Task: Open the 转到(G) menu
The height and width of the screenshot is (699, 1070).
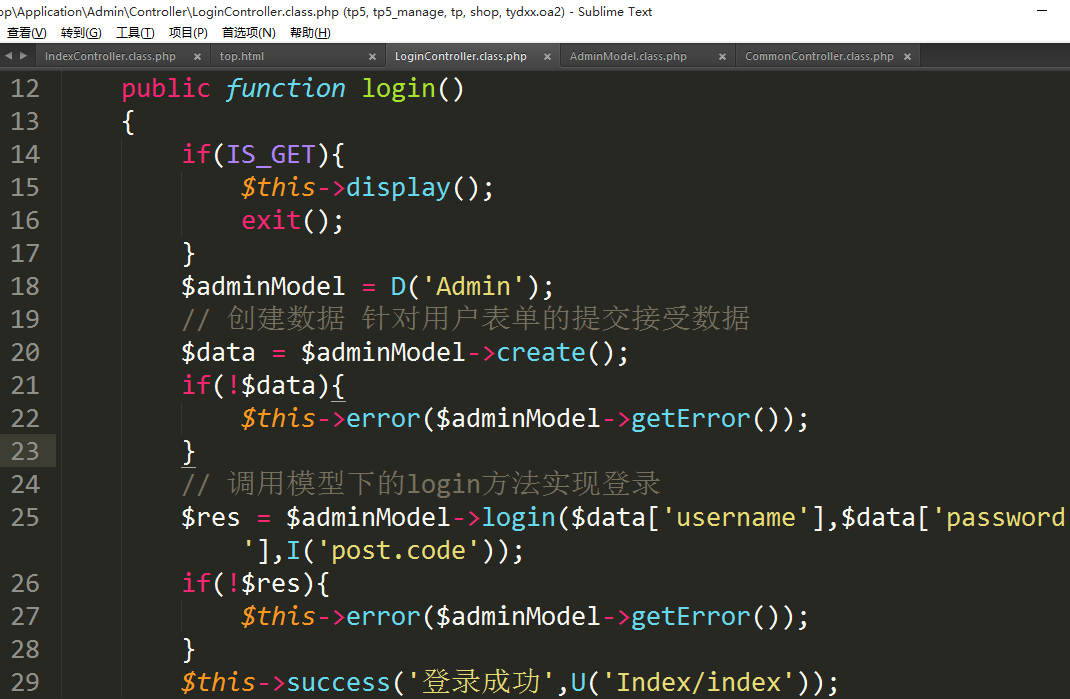Action: [81, 33]
